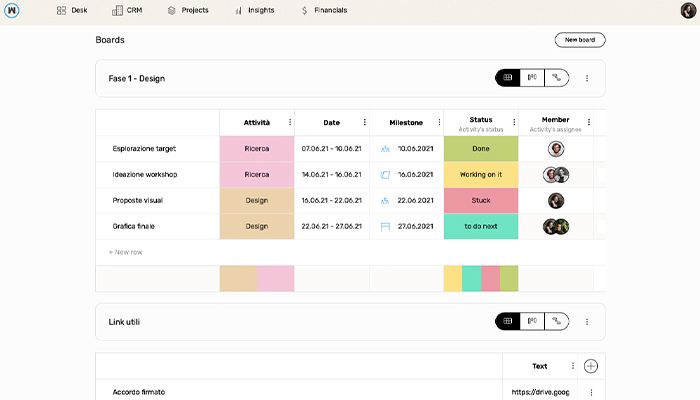Open the Insights menu
The width and height of the screenshot is (700, 400).
(x=254, y=10)
